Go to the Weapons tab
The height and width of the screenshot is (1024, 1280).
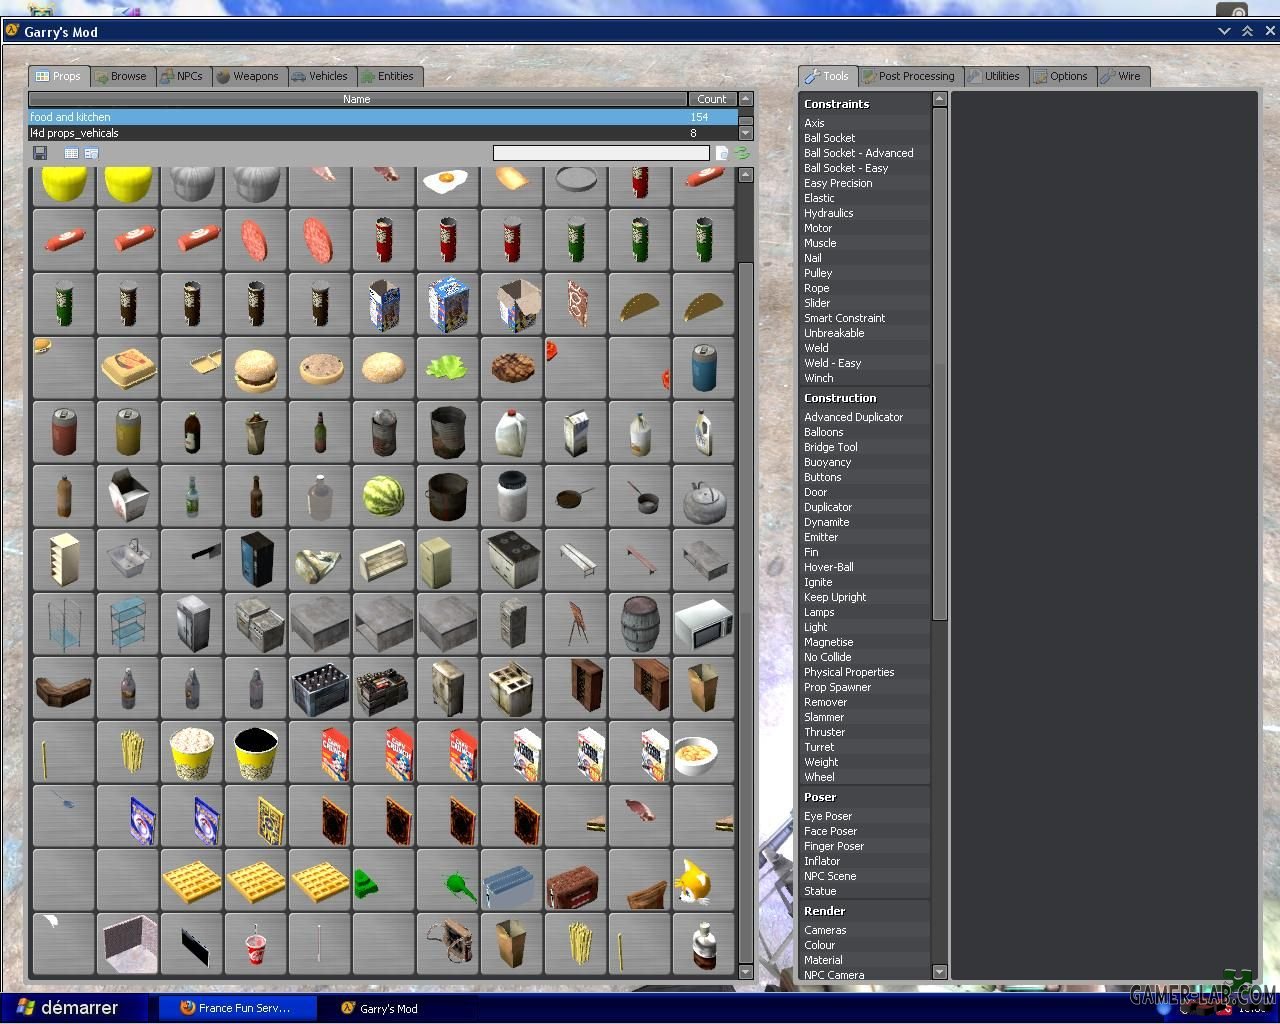pos(248,76)
